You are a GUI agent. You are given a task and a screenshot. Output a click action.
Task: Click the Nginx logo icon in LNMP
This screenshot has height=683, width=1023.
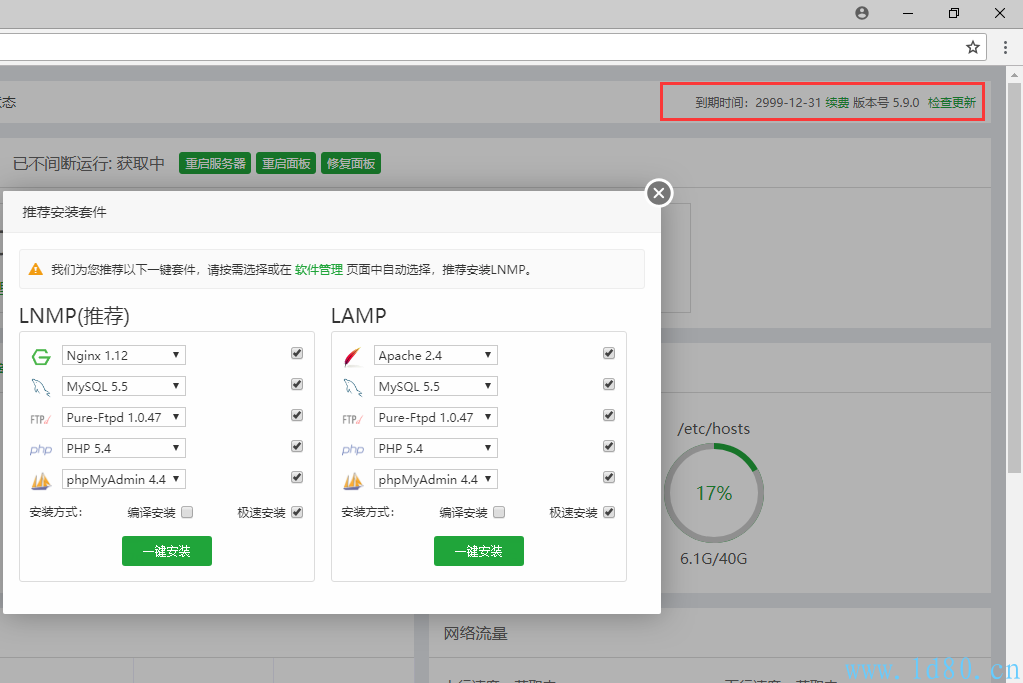coord(41,356)
